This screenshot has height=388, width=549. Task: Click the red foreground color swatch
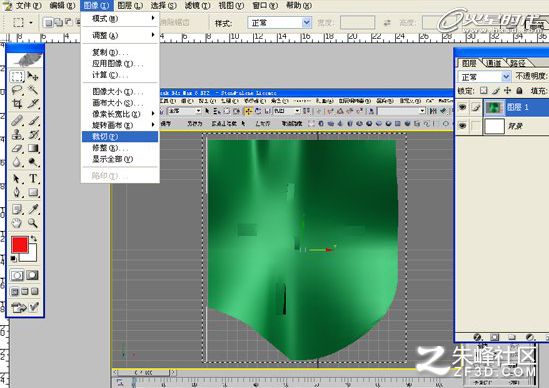(x=20, y=244)
